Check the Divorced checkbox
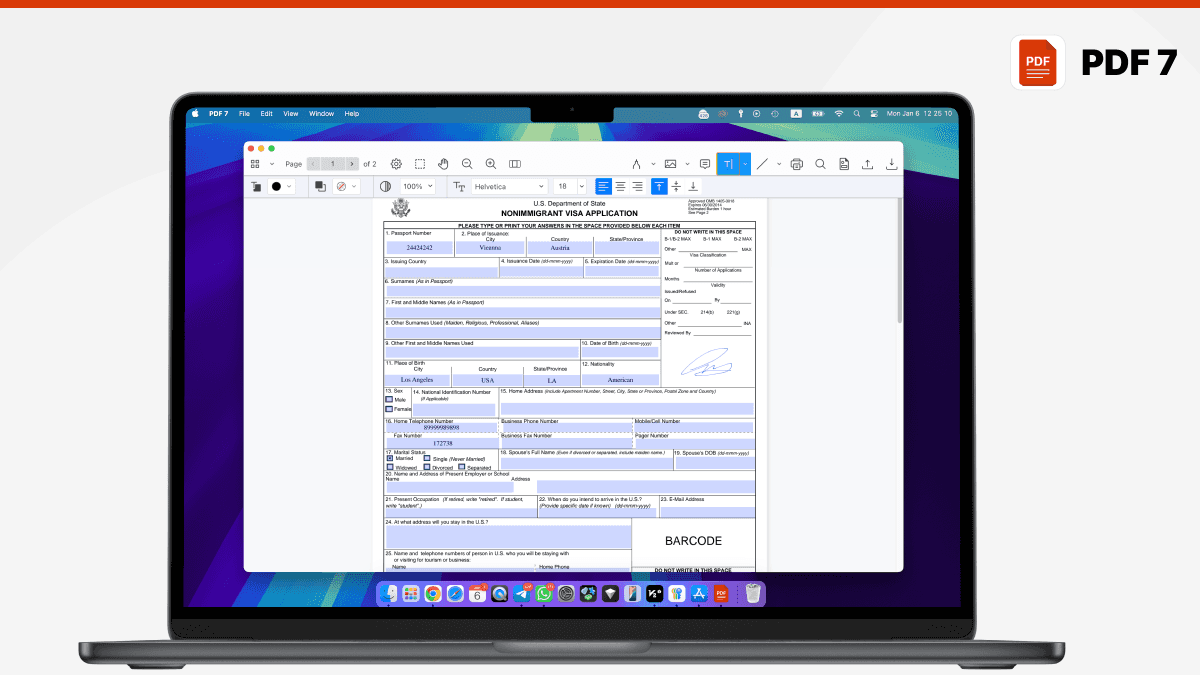The image size is (1200, 675). (x=427, y=467)
